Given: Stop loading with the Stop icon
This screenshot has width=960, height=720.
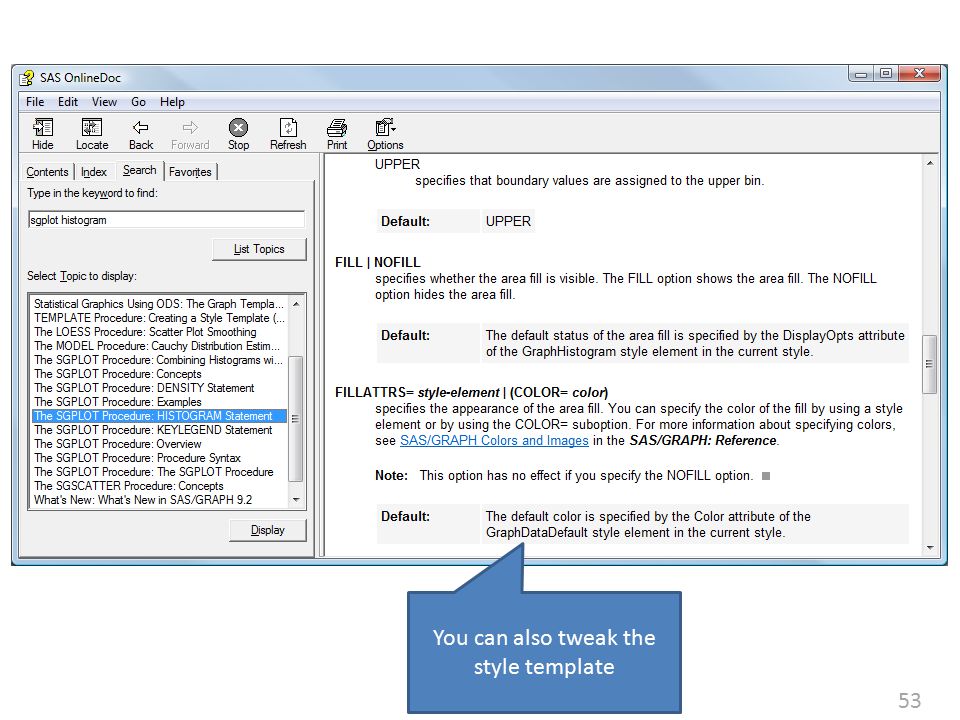Looking at the screenshot, I should tap(238, 127).
